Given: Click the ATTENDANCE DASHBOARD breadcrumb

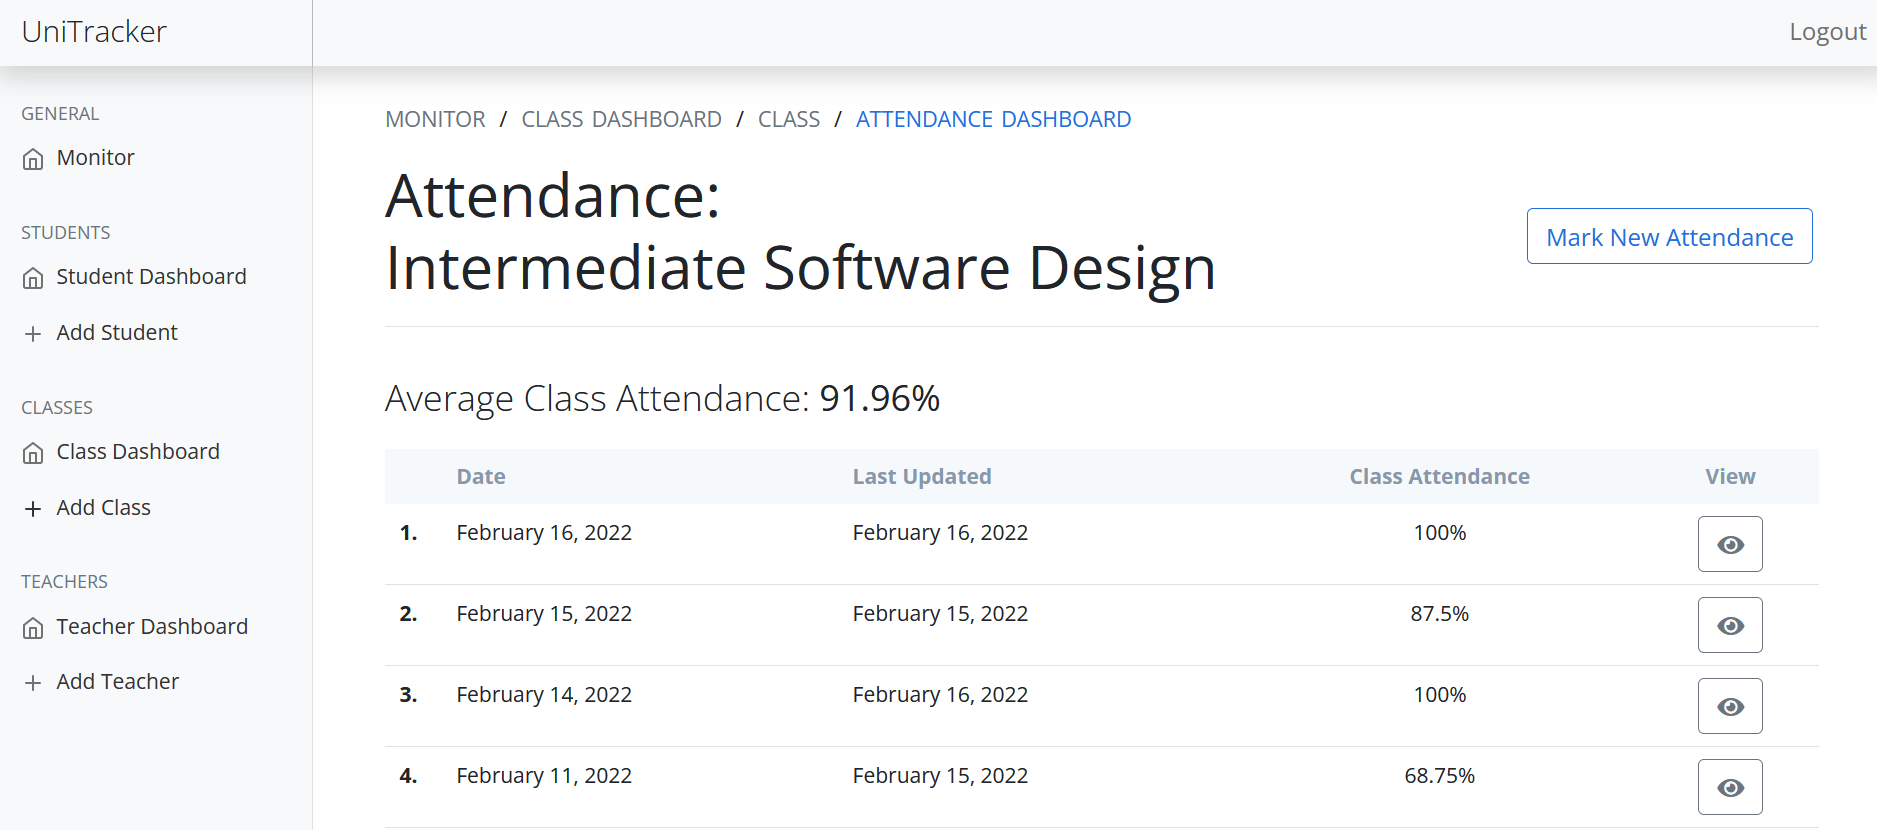Looking at the screenshot, I should [993, 120].
